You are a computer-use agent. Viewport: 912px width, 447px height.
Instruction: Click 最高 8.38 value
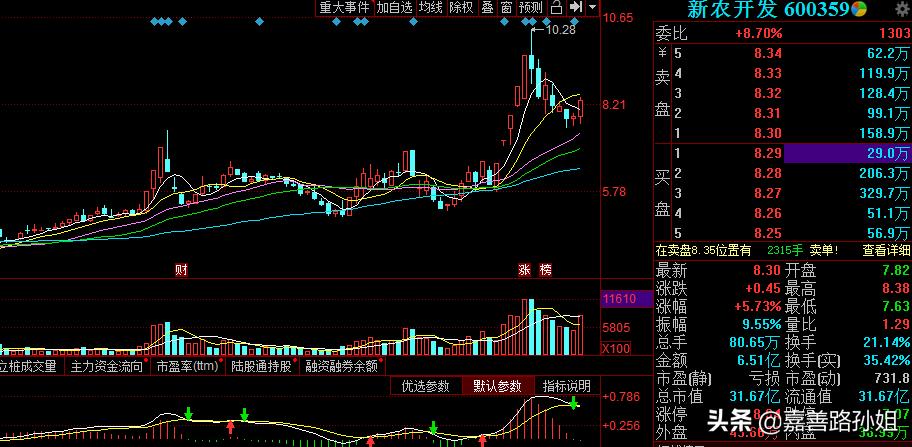896,288
